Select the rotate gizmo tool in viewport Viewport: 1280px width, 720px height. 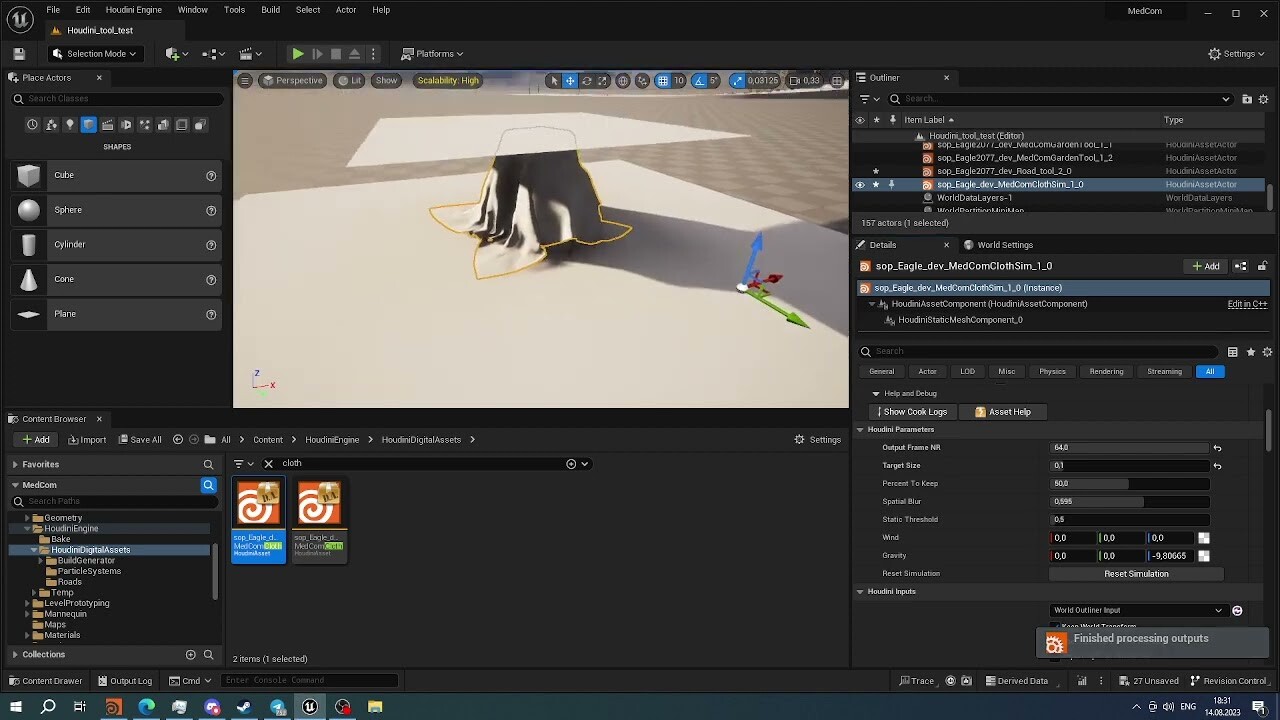coord(587,81)
